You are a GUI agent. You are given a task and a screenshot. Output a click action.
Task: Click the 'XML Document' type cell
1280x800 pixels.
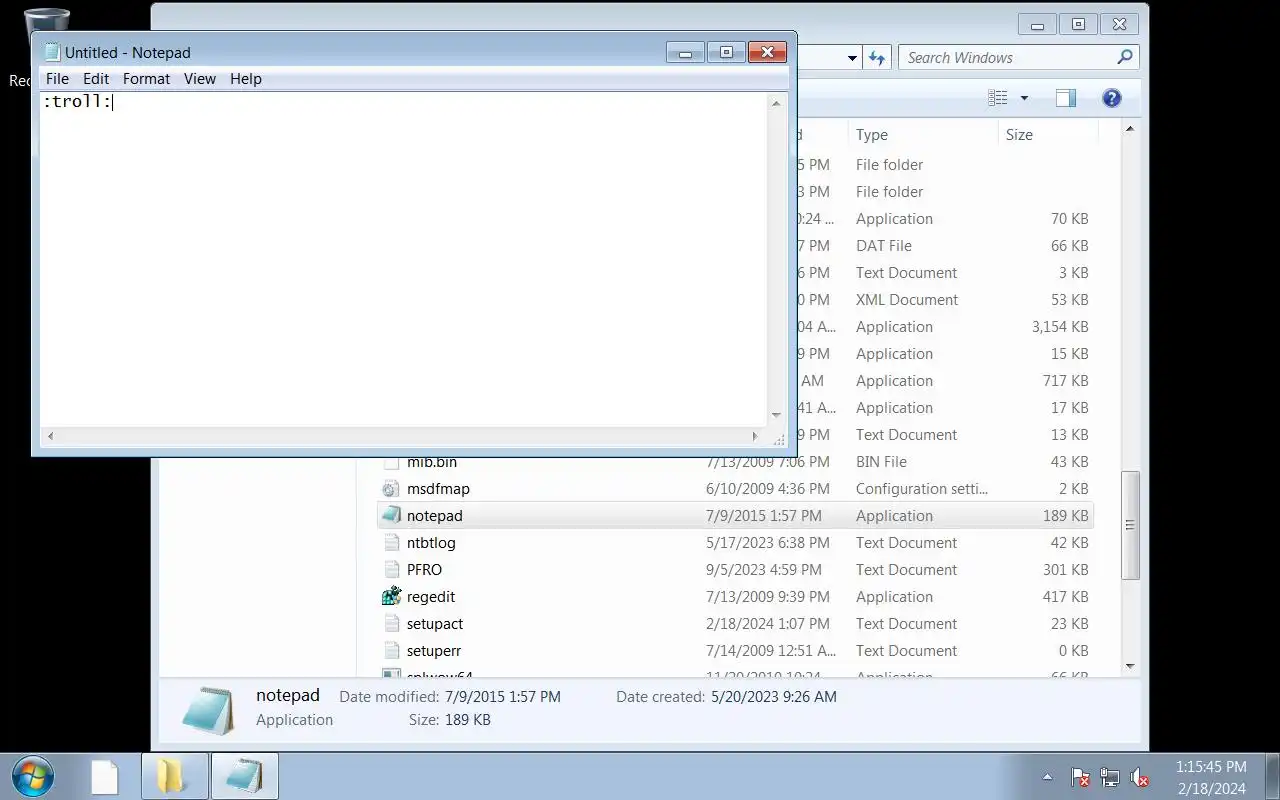[x=907, y=300]
